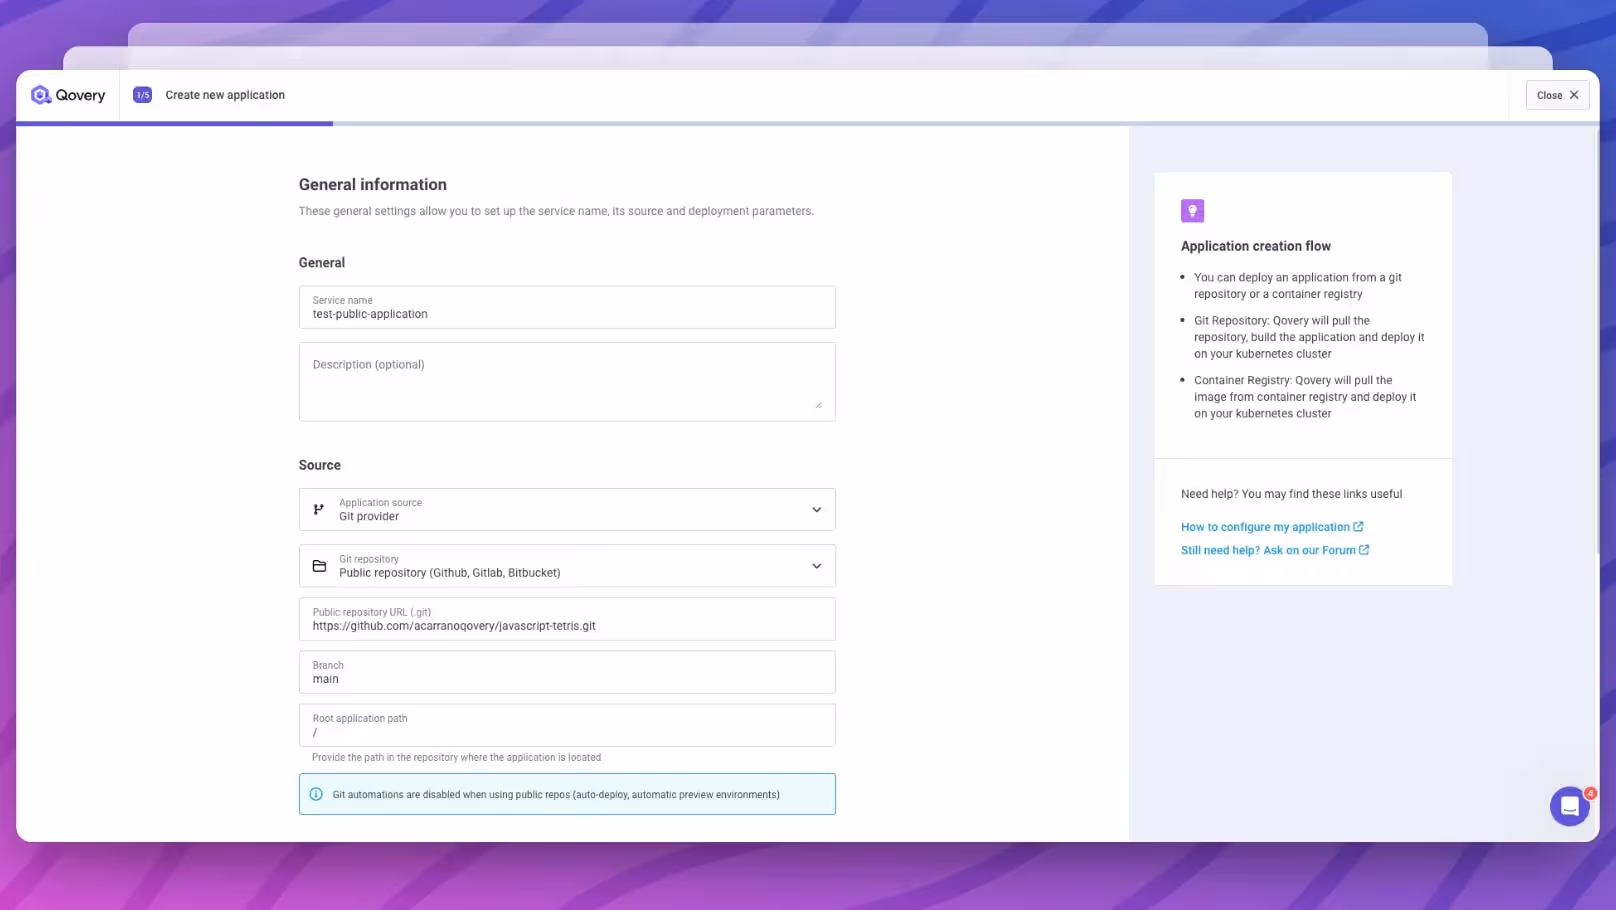Click the chat widget notification badge
The image size is (1616, 910).
pyautogui.click(x=1590, y=793)
